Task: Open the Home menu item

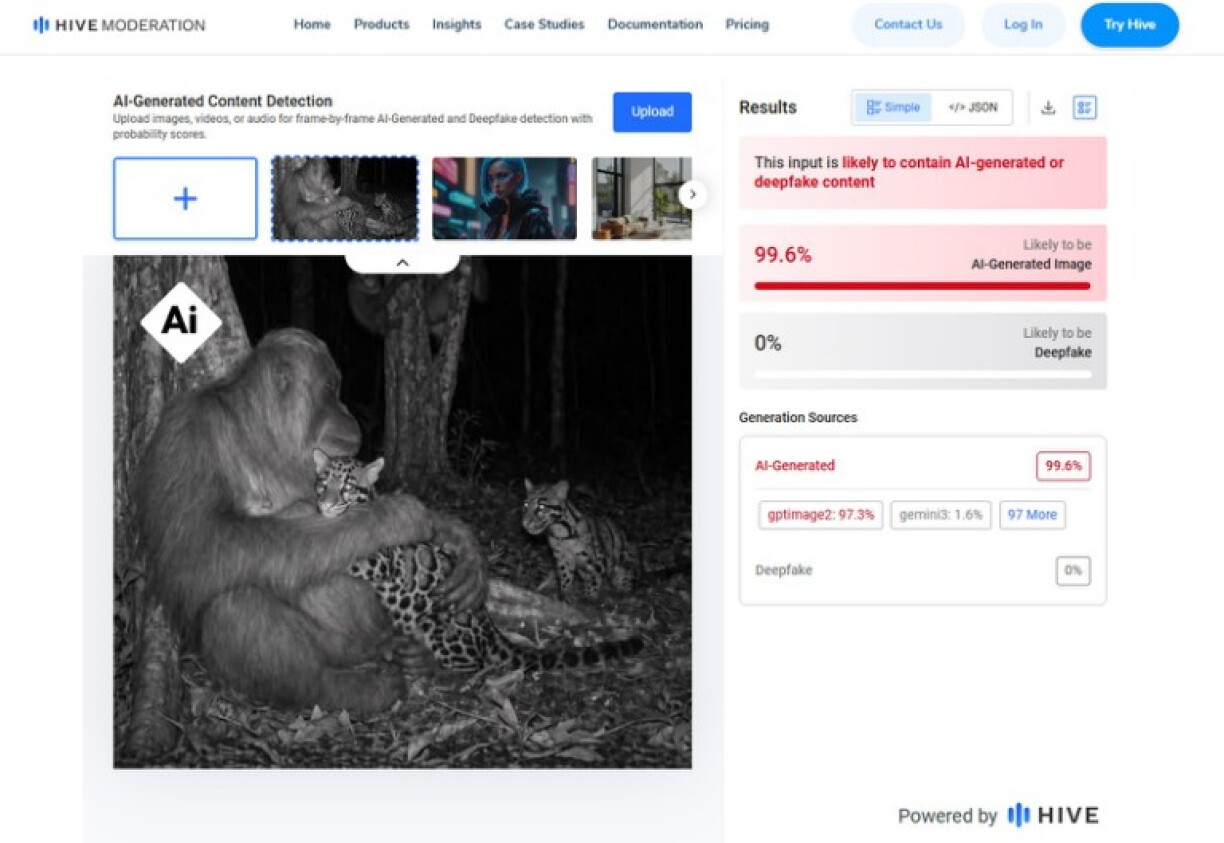Action: 312,24
